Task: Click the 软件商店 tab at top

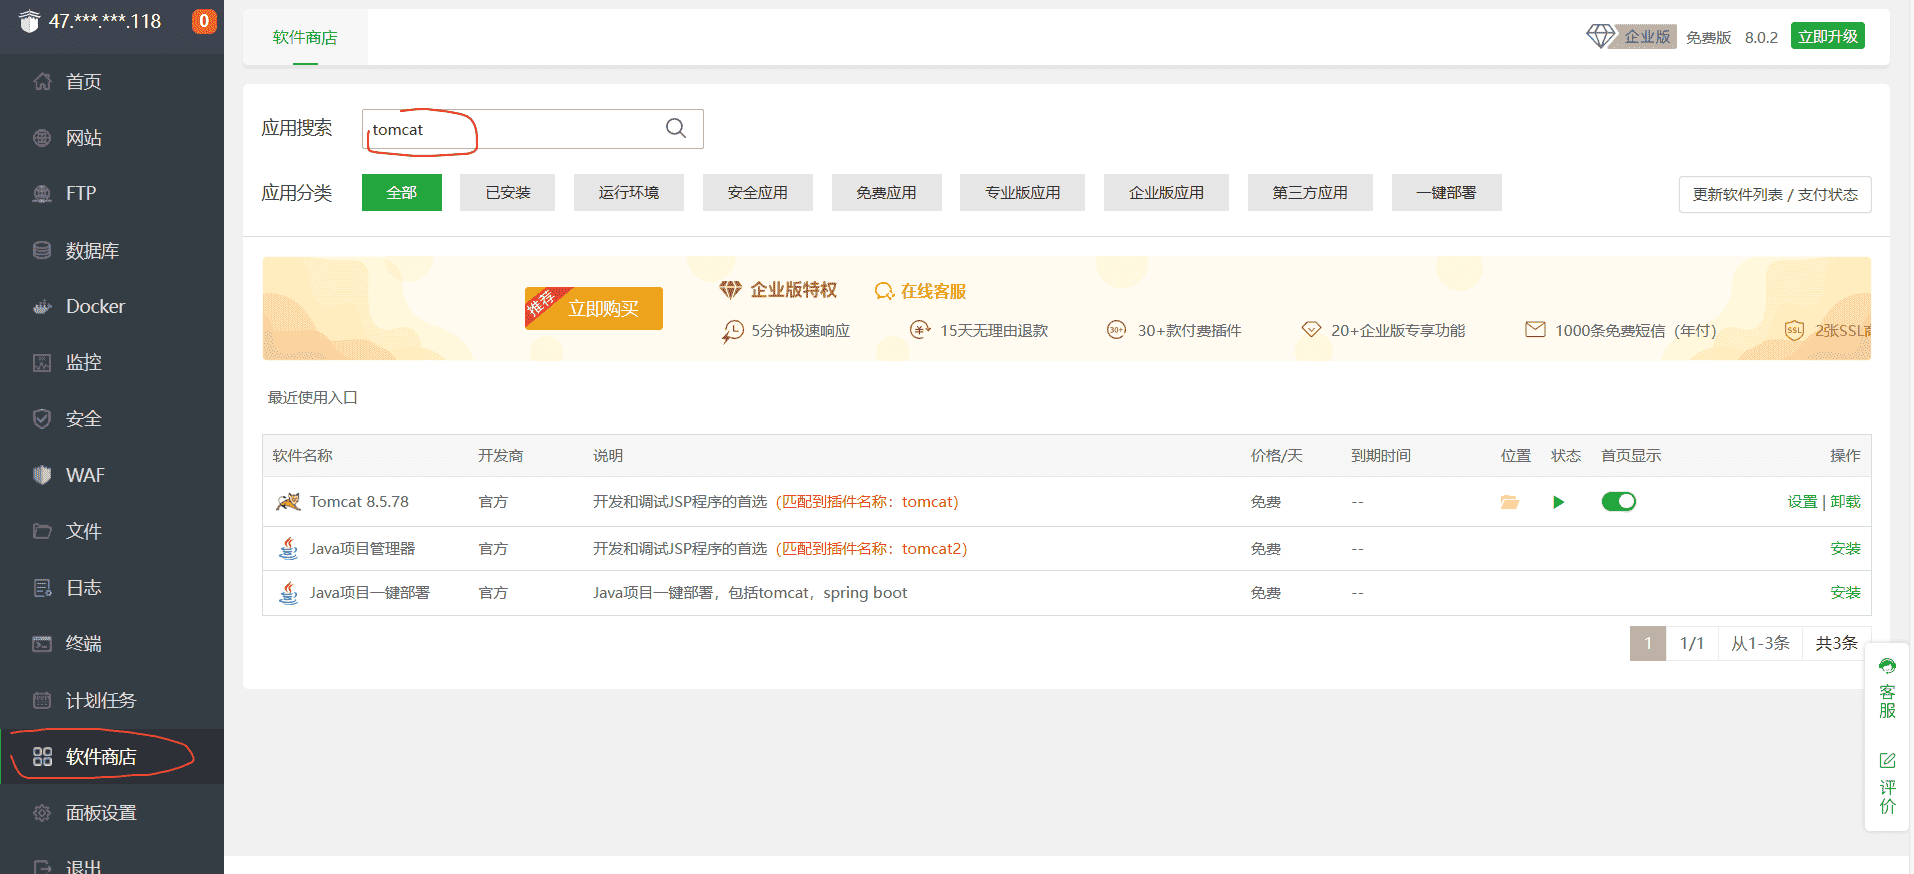Action: (x=305, y=37)
